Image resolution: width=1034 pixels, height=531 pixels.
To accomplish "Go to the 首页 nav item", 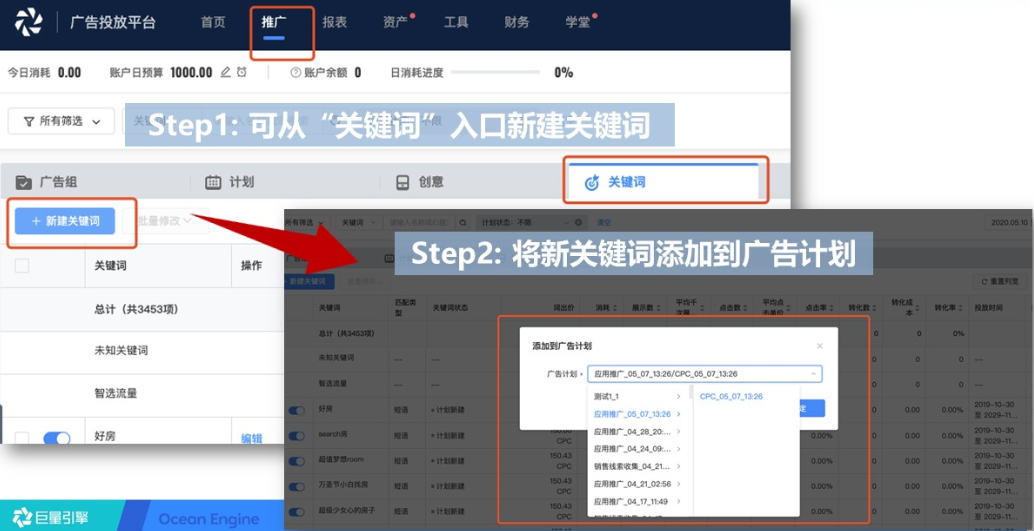I will click(x=213, y=22).
